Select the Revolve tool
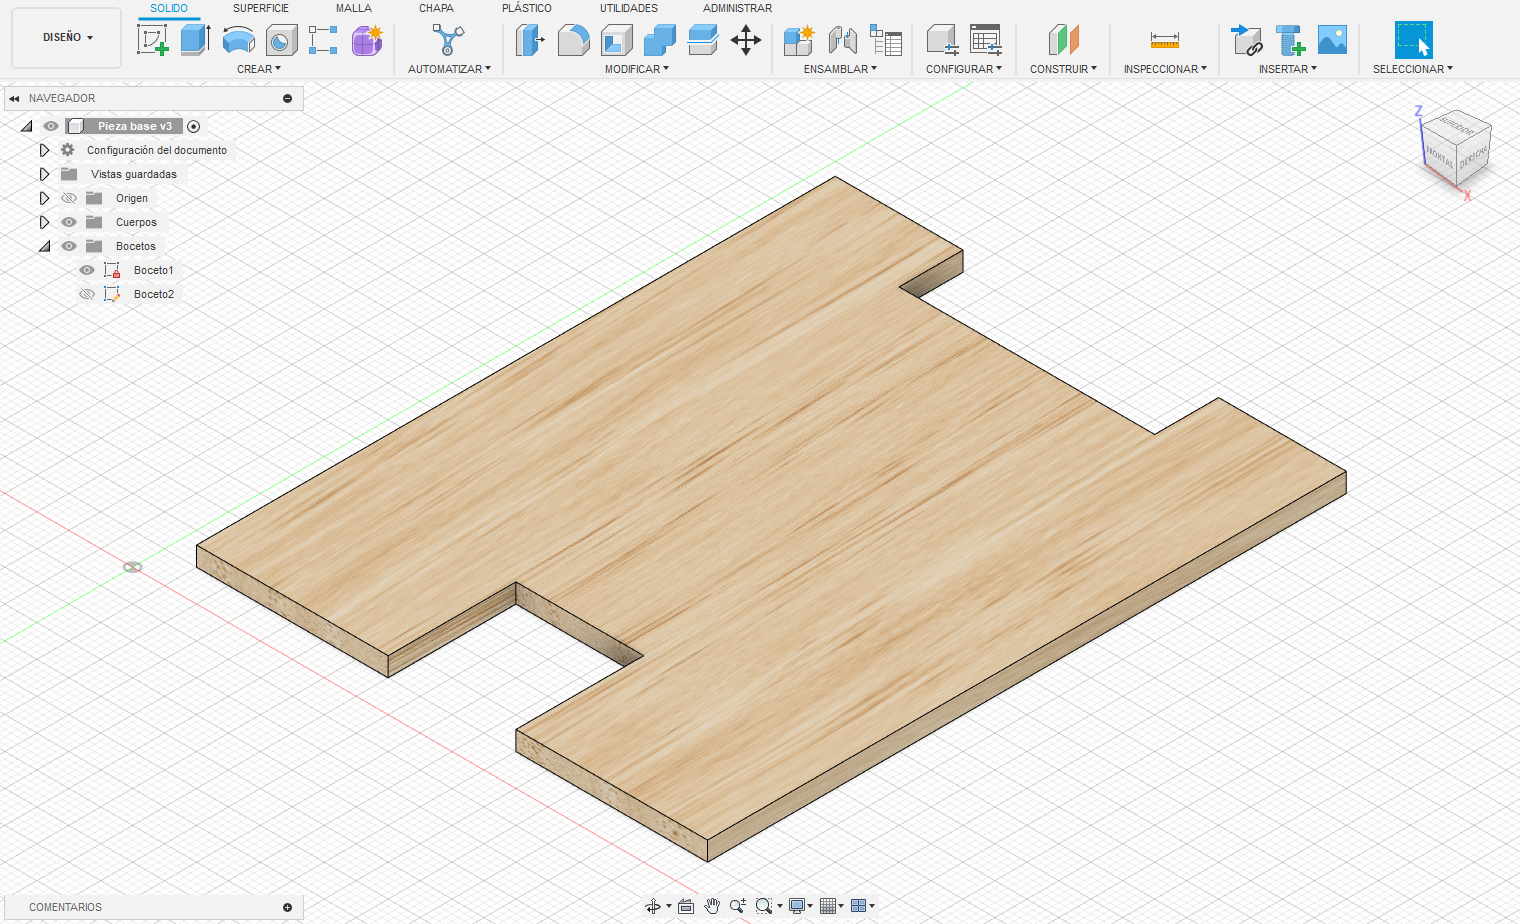 (x=238, y=40)
